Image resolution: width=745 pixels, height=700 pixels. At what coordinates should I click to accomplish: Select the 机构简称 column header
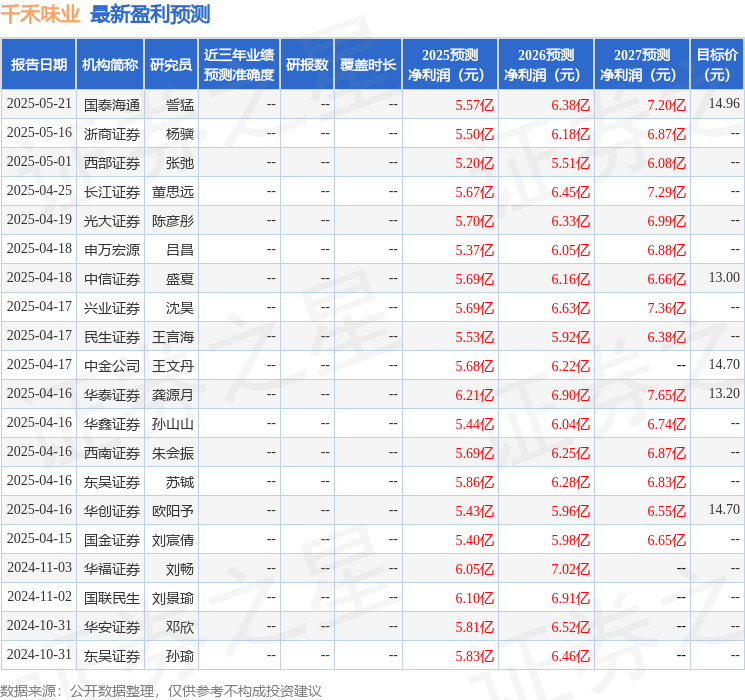tap(110, 65)
